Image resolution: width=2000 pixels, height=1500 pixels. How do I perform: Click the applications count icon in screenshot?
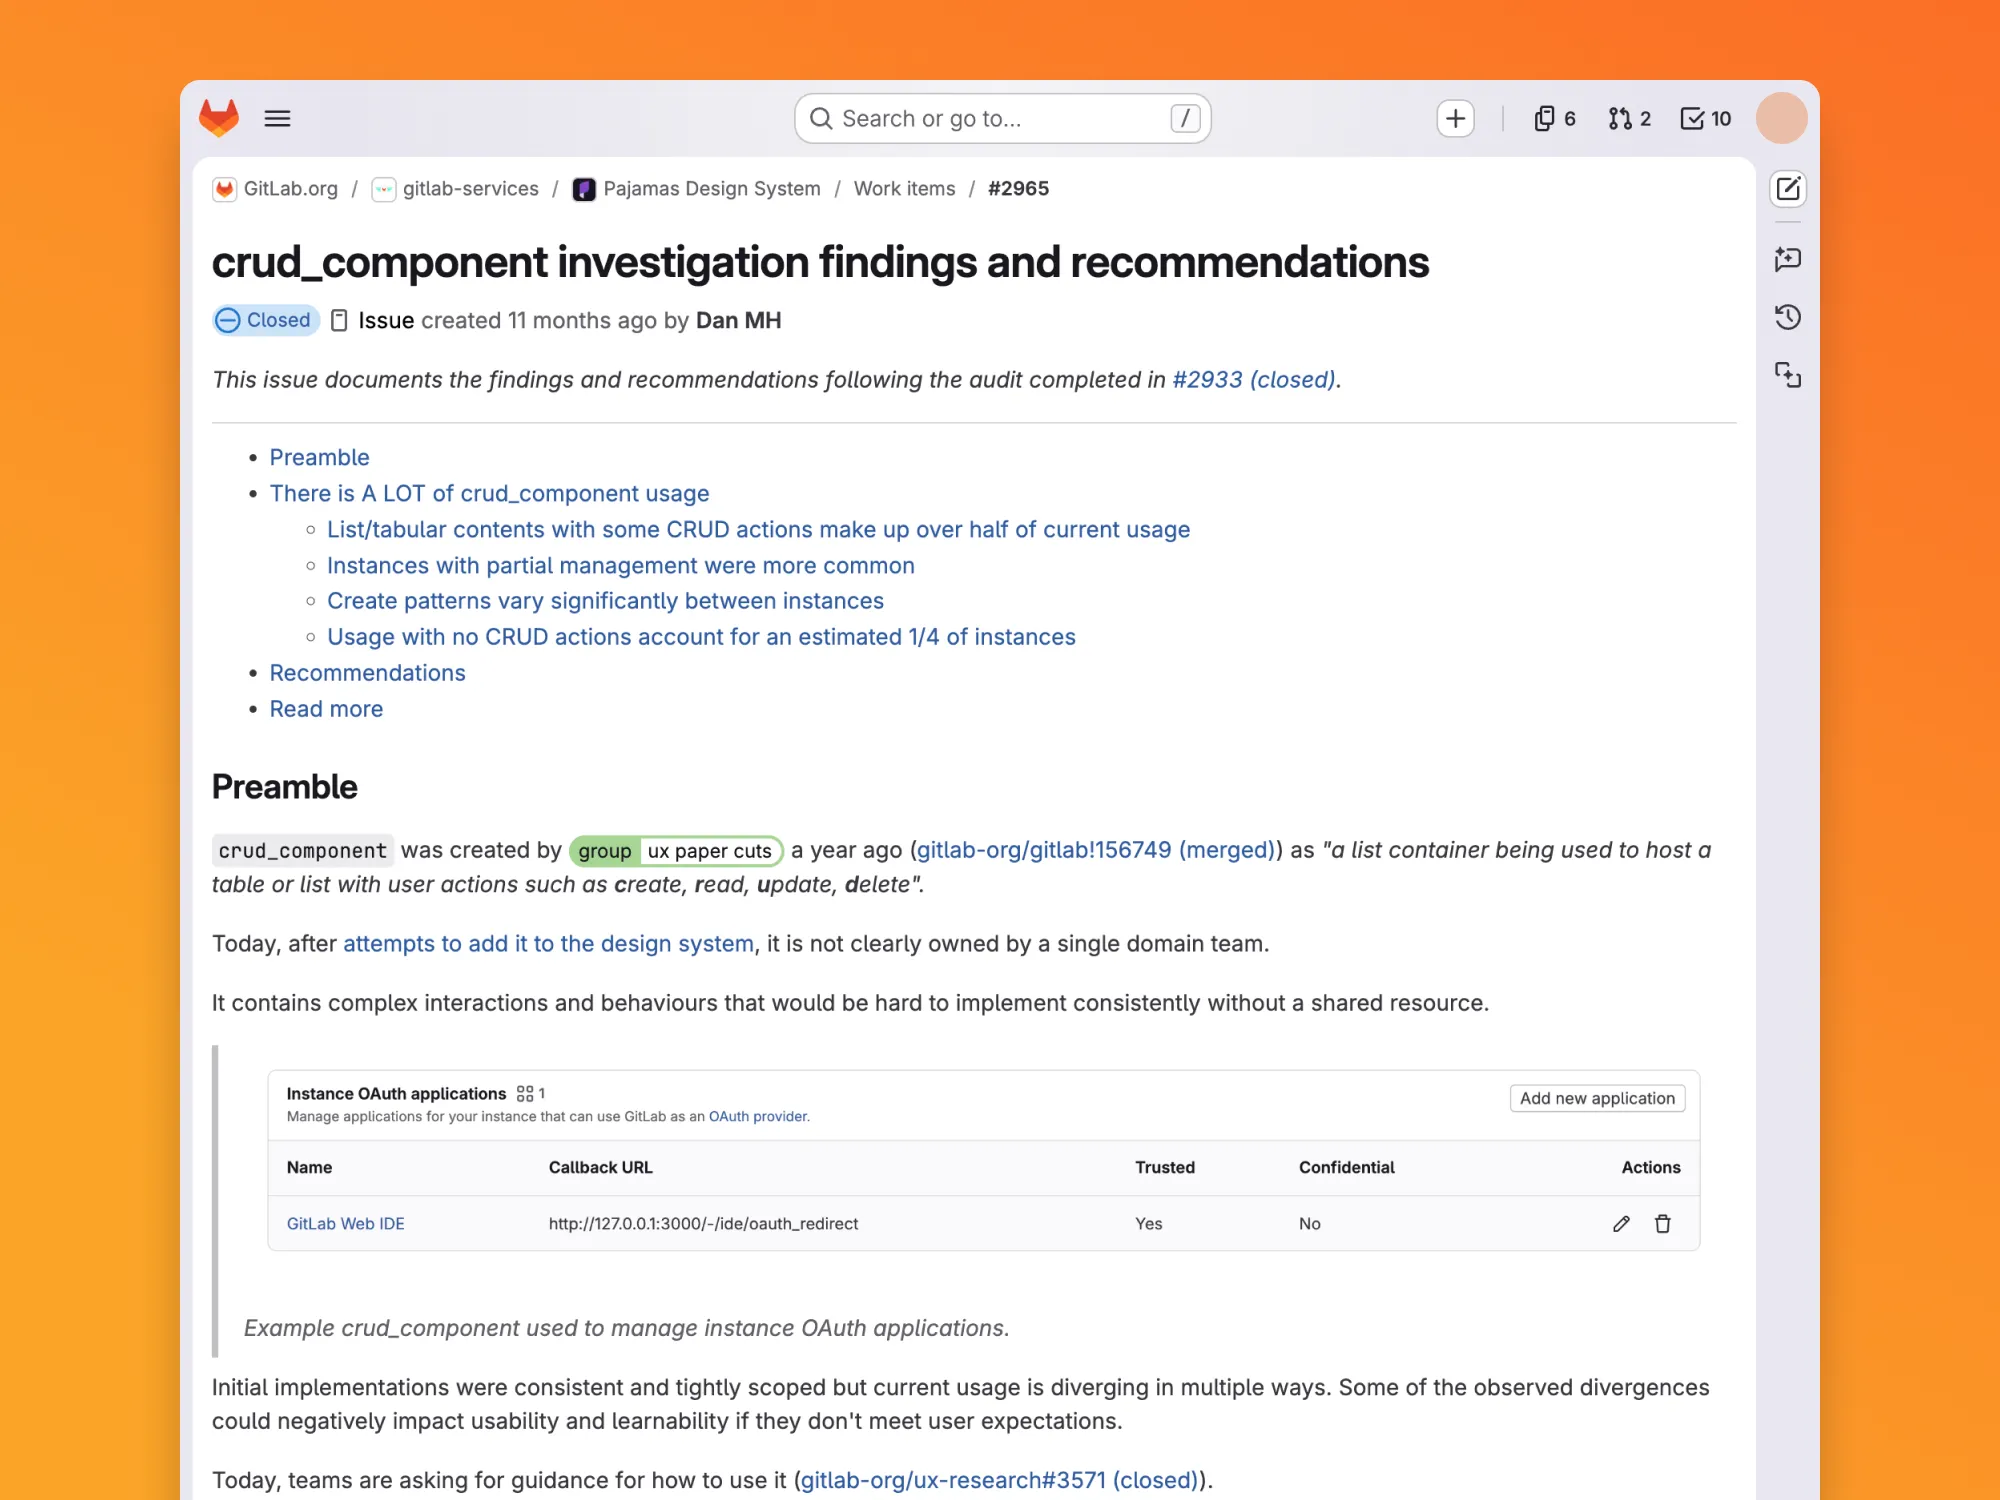click(525, 1094)
